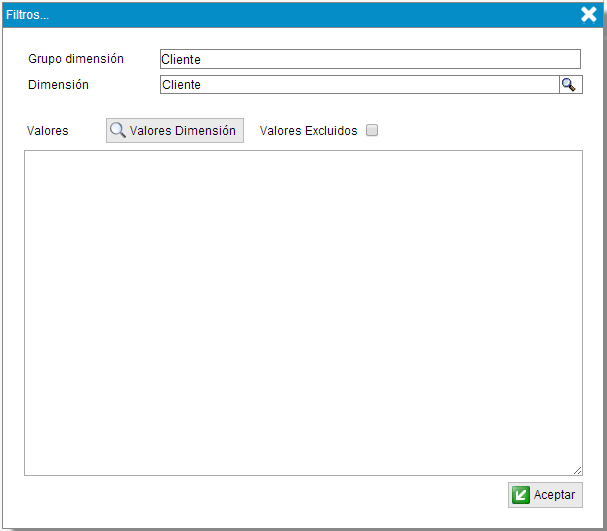607x531 pixels.
Task: Click the Valores Excluidos label text
Action: point(308,131)
